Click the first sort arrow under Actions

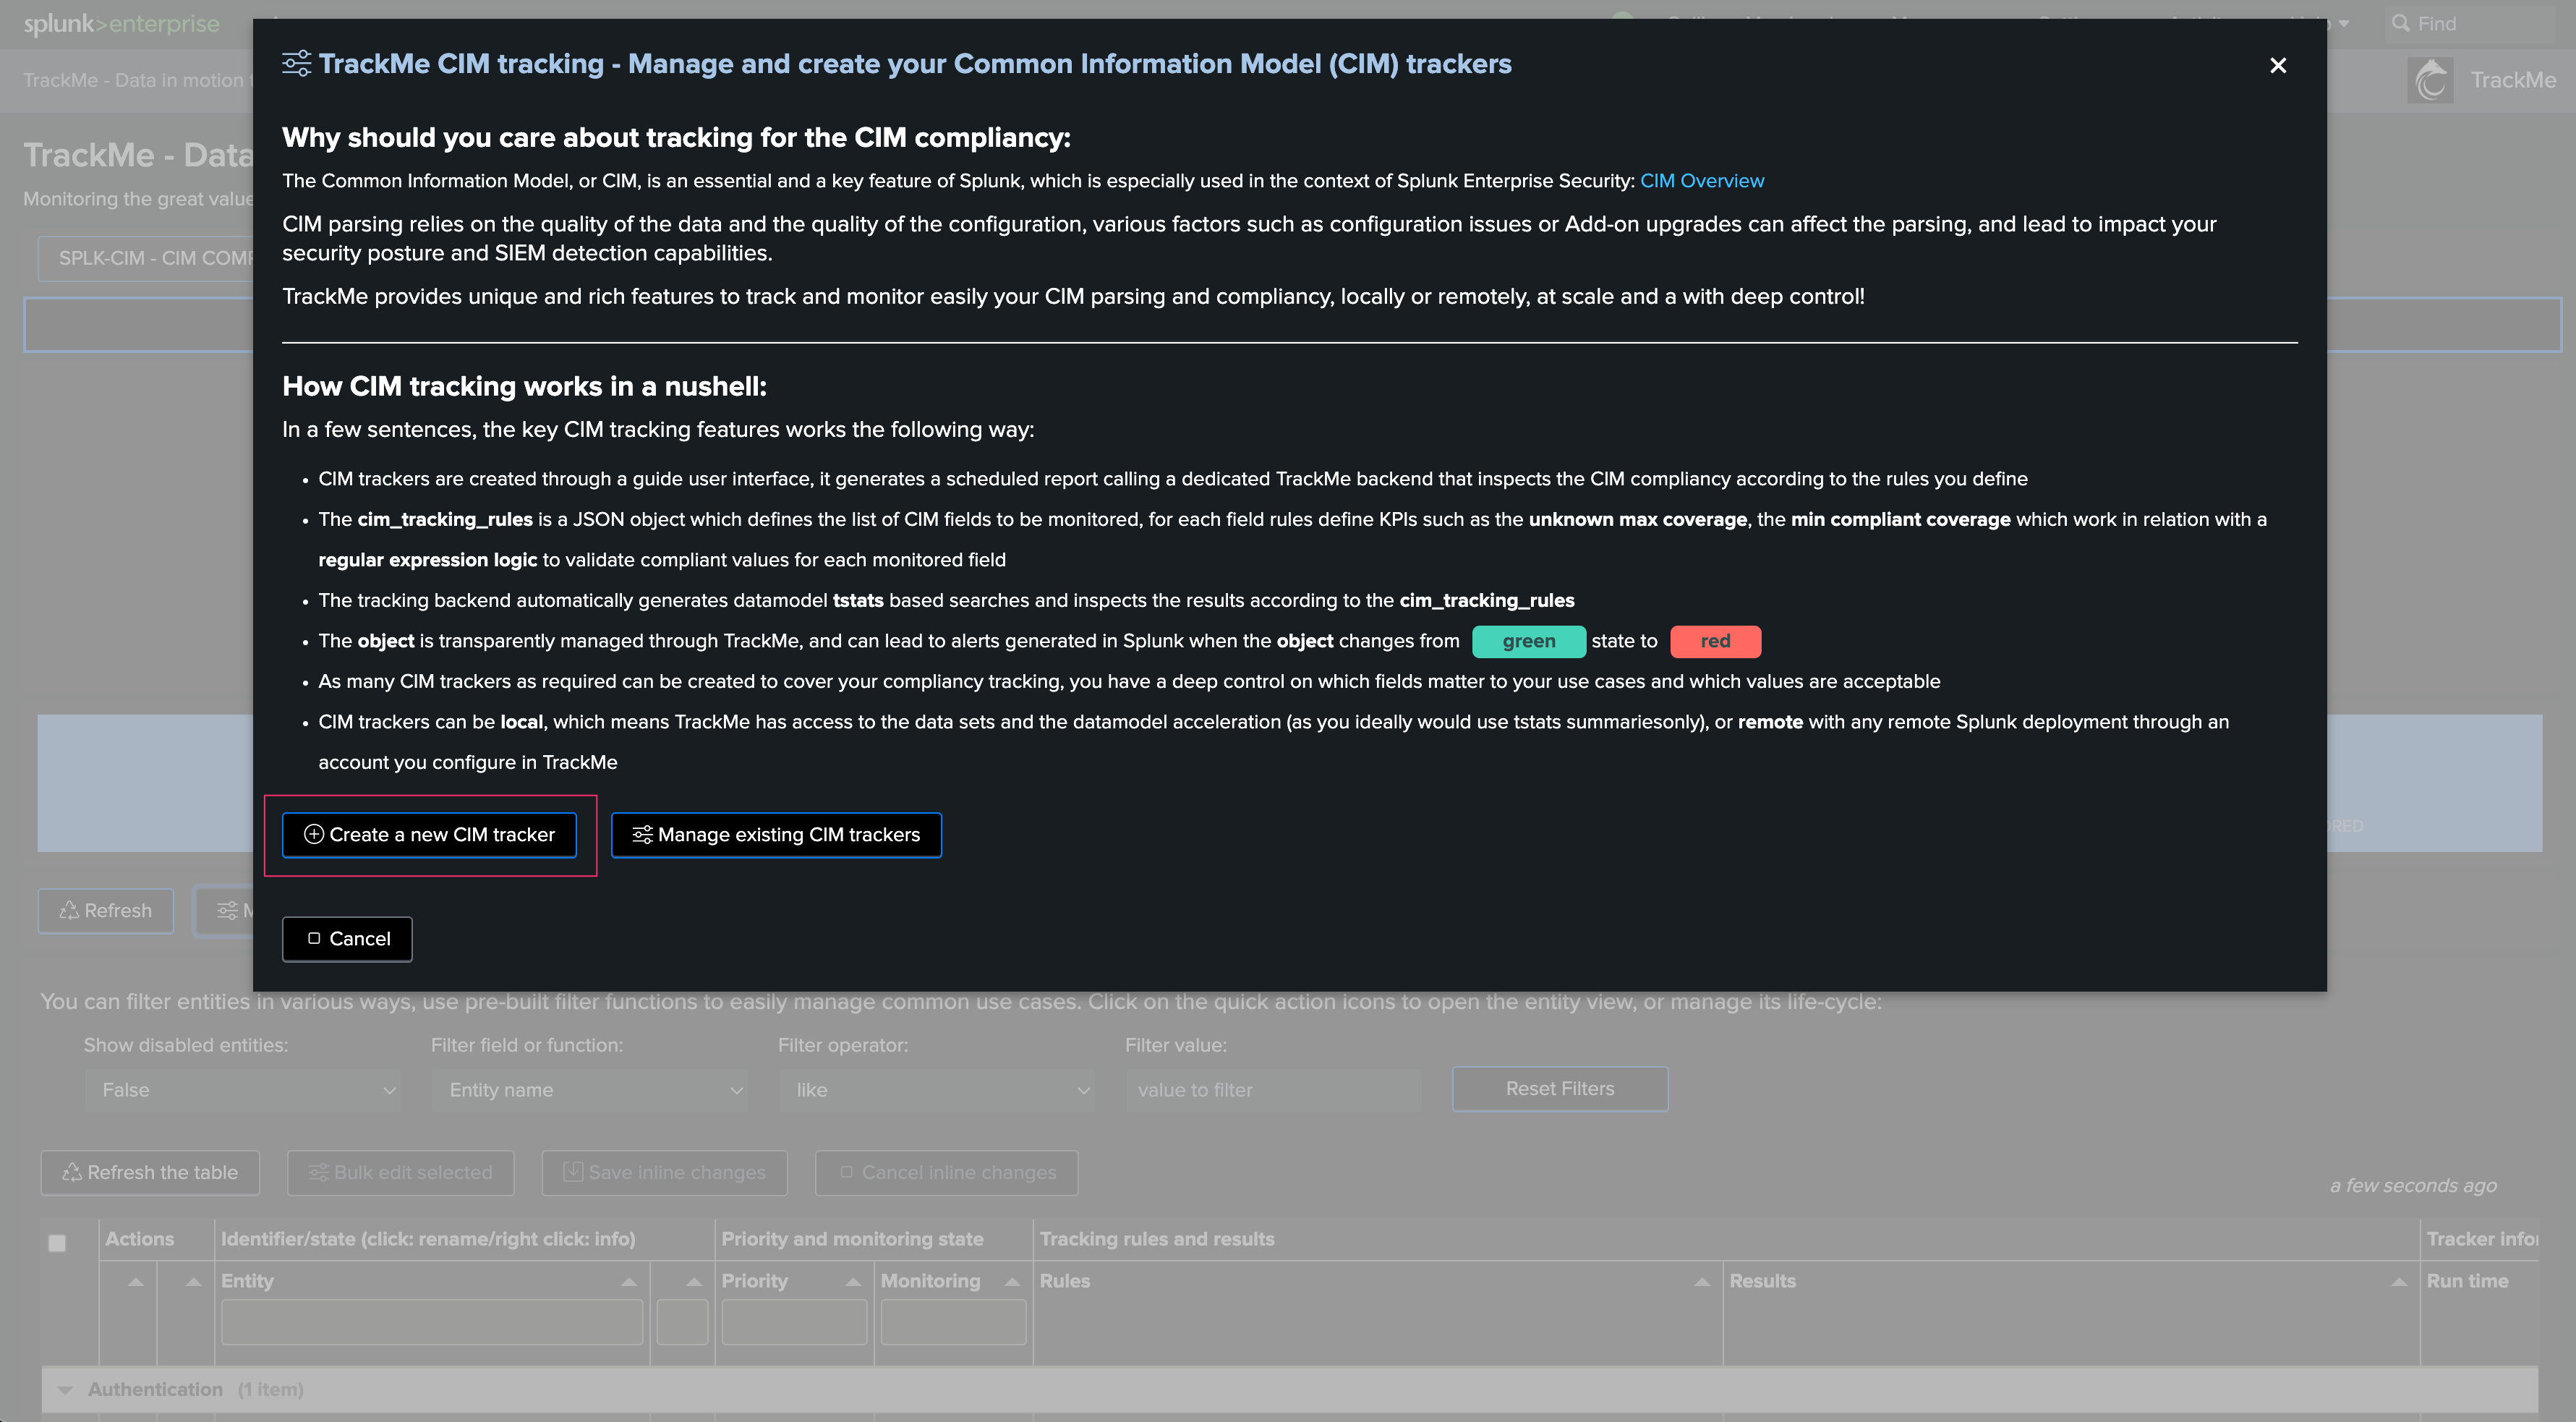click(x=136, y=1281)
